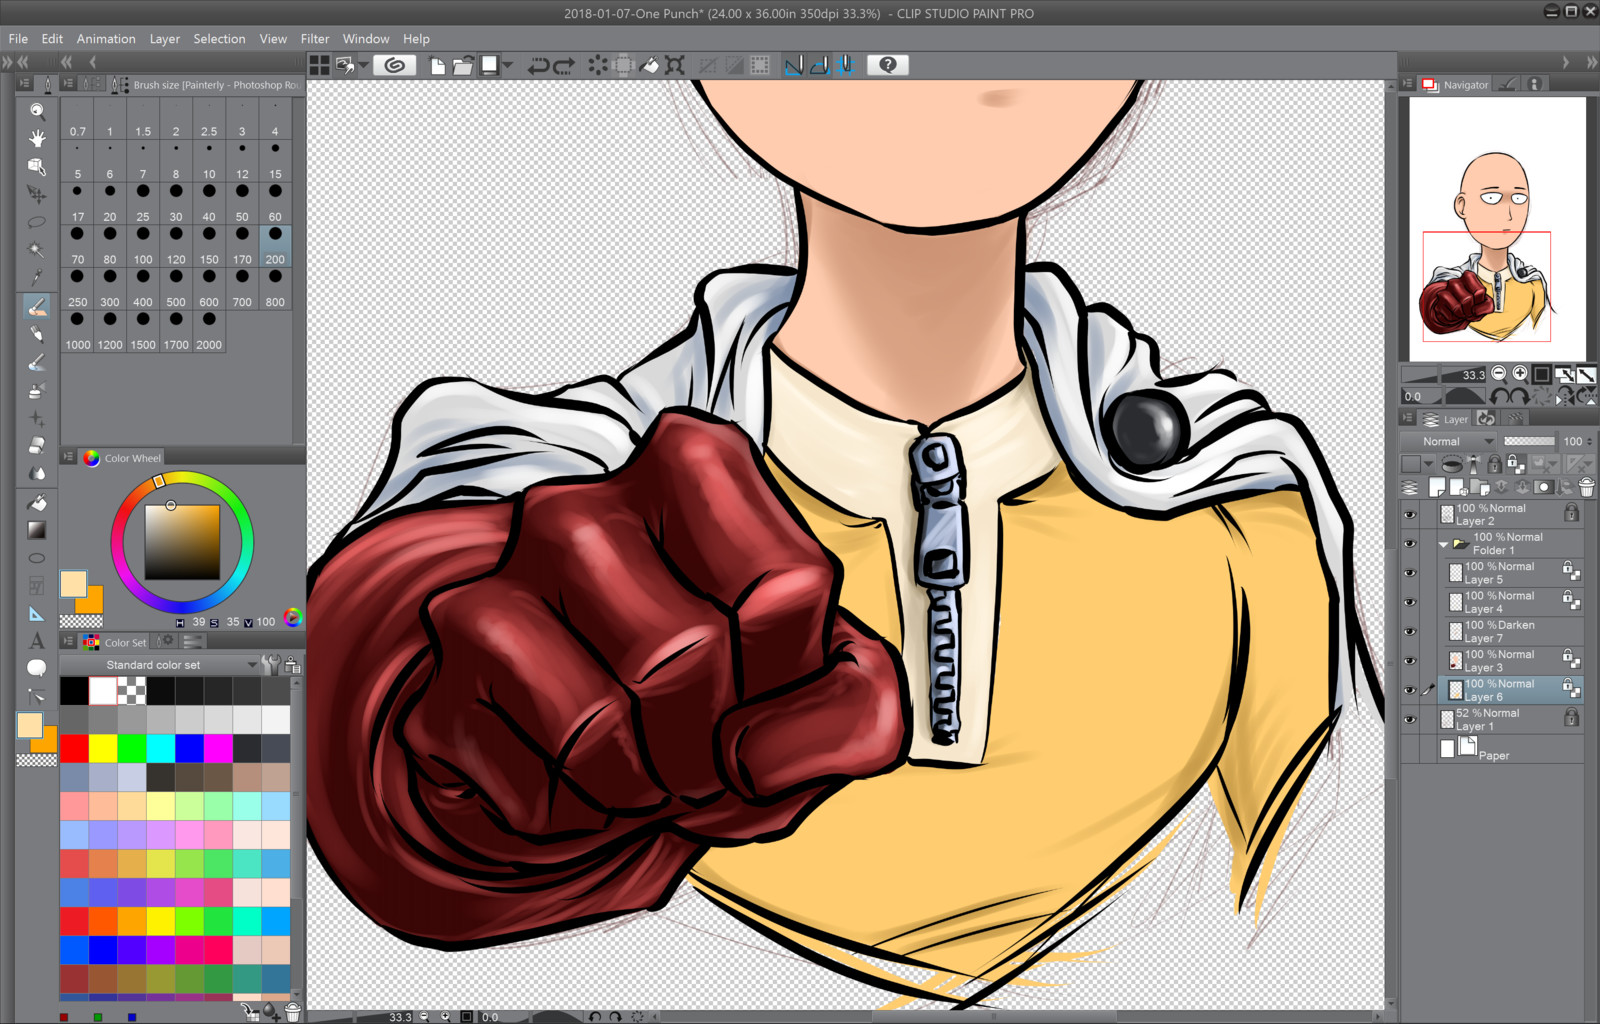This screenshot has height=1024, width=1600.
Task: Toggle Snap to Grid in the toolbar
Action: point(846,65)
